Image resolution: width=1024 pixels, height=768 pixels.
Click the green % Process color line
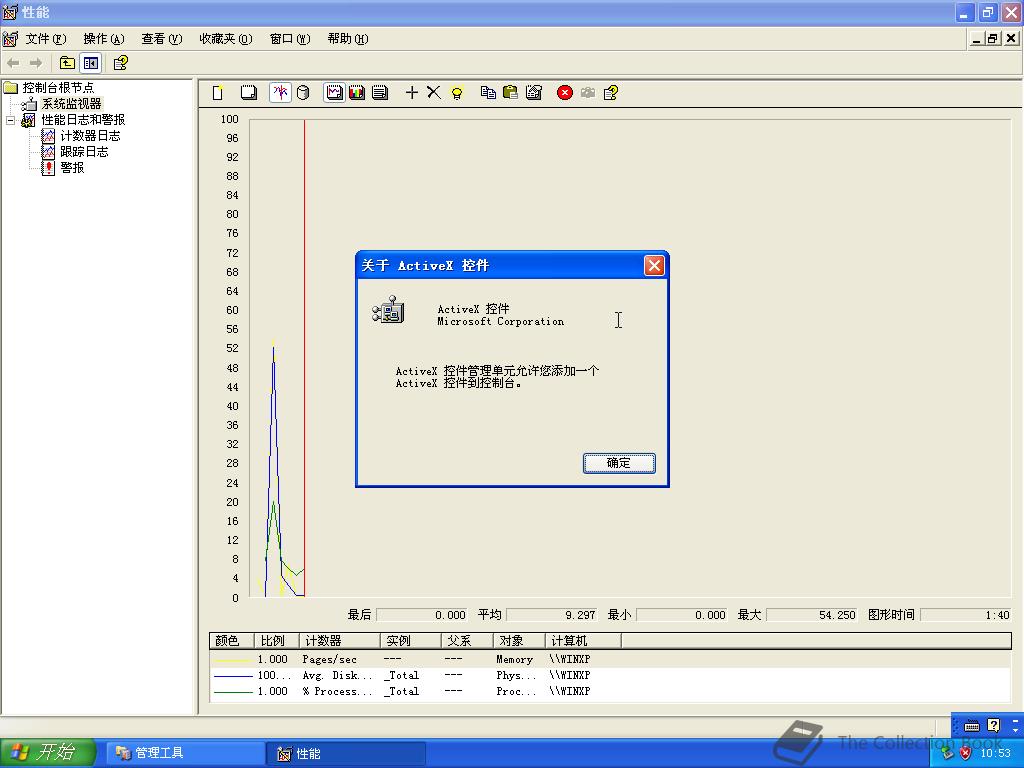233,692
